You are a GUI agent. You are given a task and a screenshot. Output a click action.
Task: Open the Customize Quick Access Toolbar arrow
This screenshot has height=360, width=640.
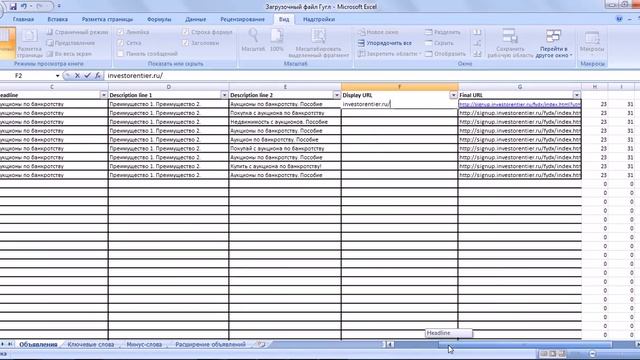coord(59,6)
